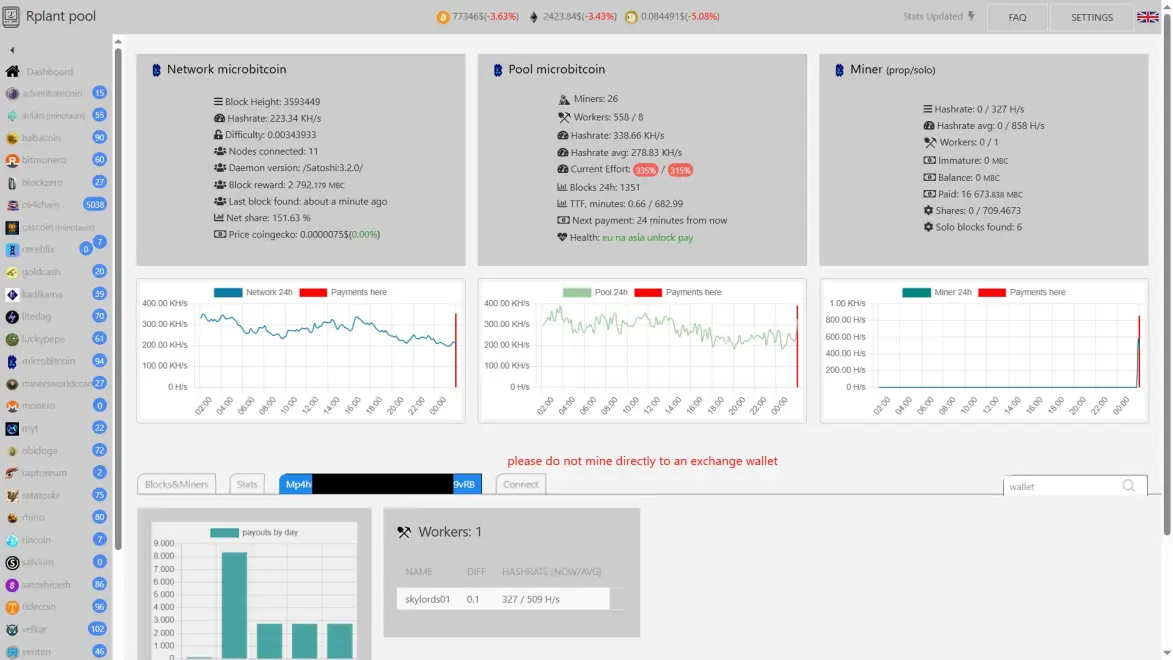1173x660 pixels.
Task: Click the sidebar vertical scrollbar
Action: coord(117,299)
